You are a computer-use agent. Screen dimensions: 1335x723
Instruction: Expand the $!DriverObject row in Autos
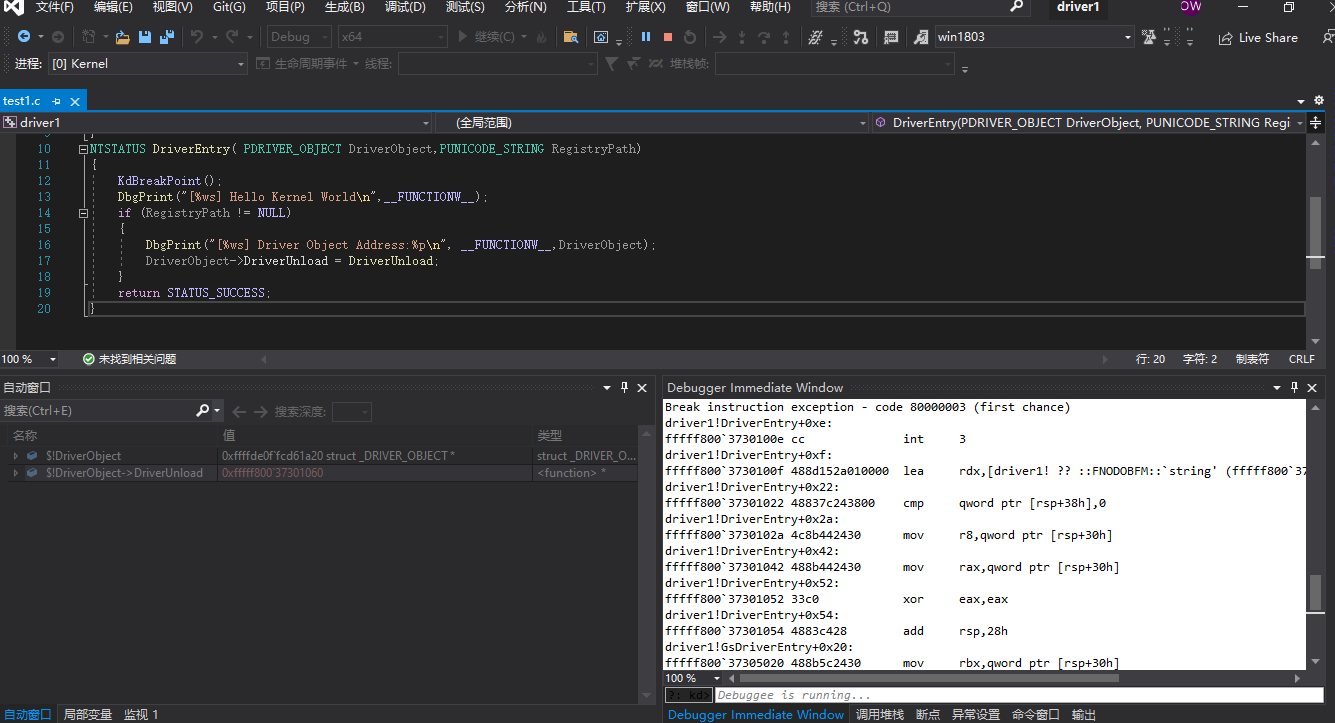point(15,456)
